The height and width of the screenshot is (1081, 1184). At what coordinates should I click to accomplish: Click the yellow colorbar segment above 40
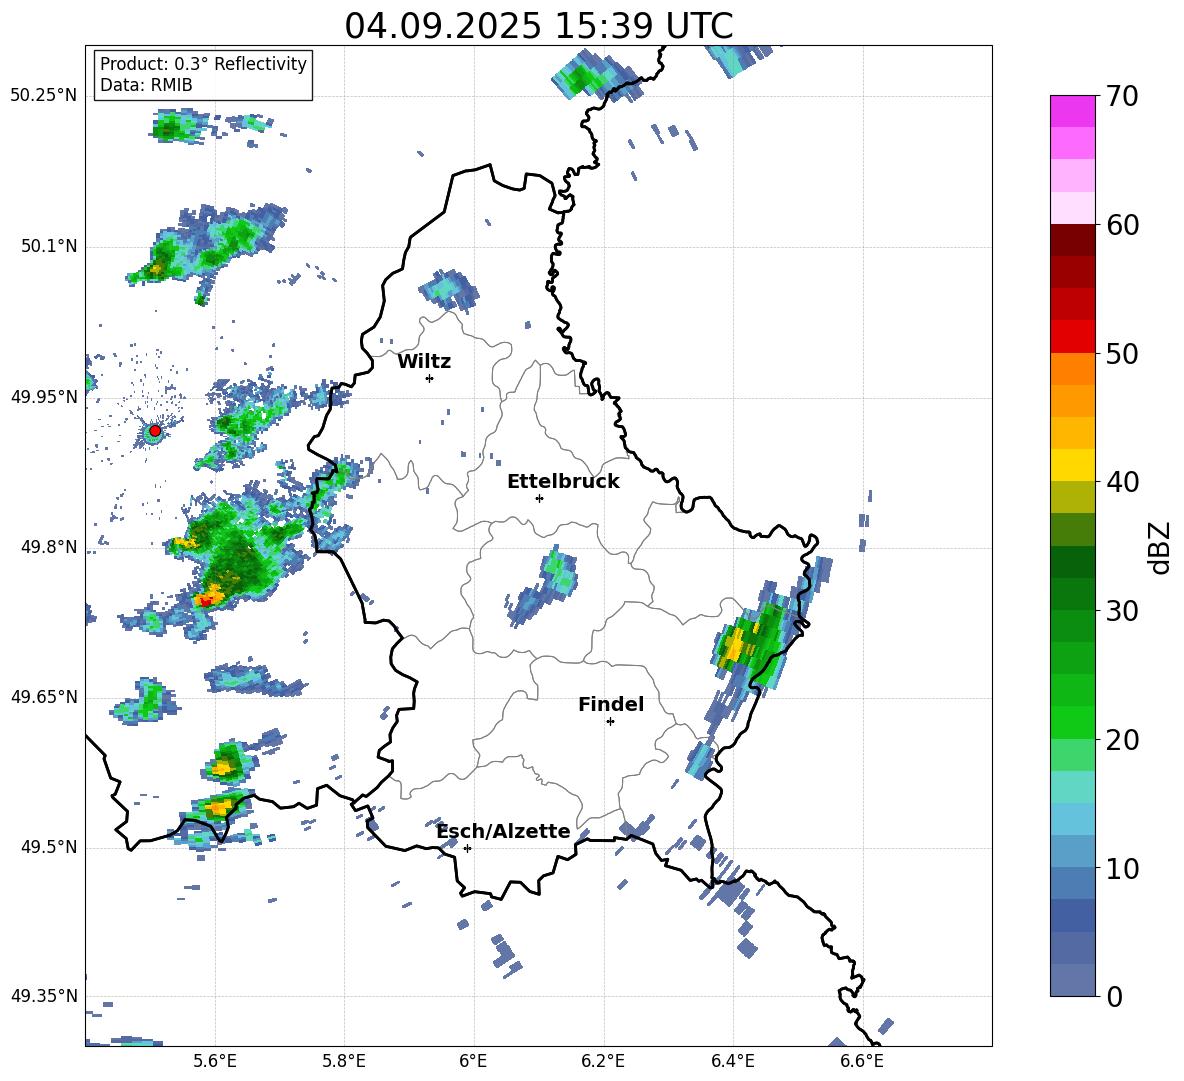pyautogui.click(x=1073, y=465)
